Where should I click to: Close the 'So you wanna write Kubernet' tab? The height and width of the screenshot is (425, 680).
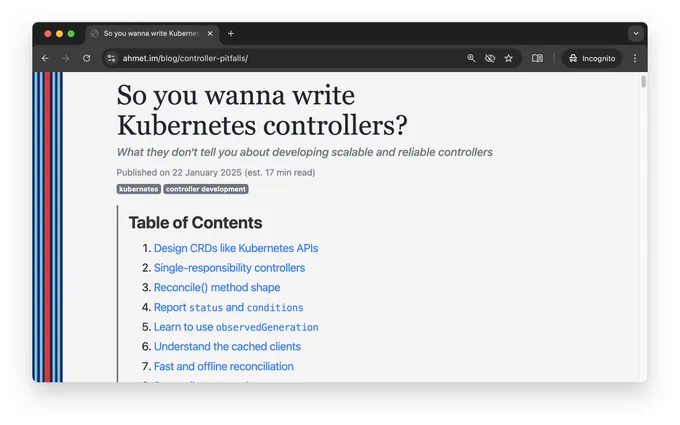(x=210, y=33)
